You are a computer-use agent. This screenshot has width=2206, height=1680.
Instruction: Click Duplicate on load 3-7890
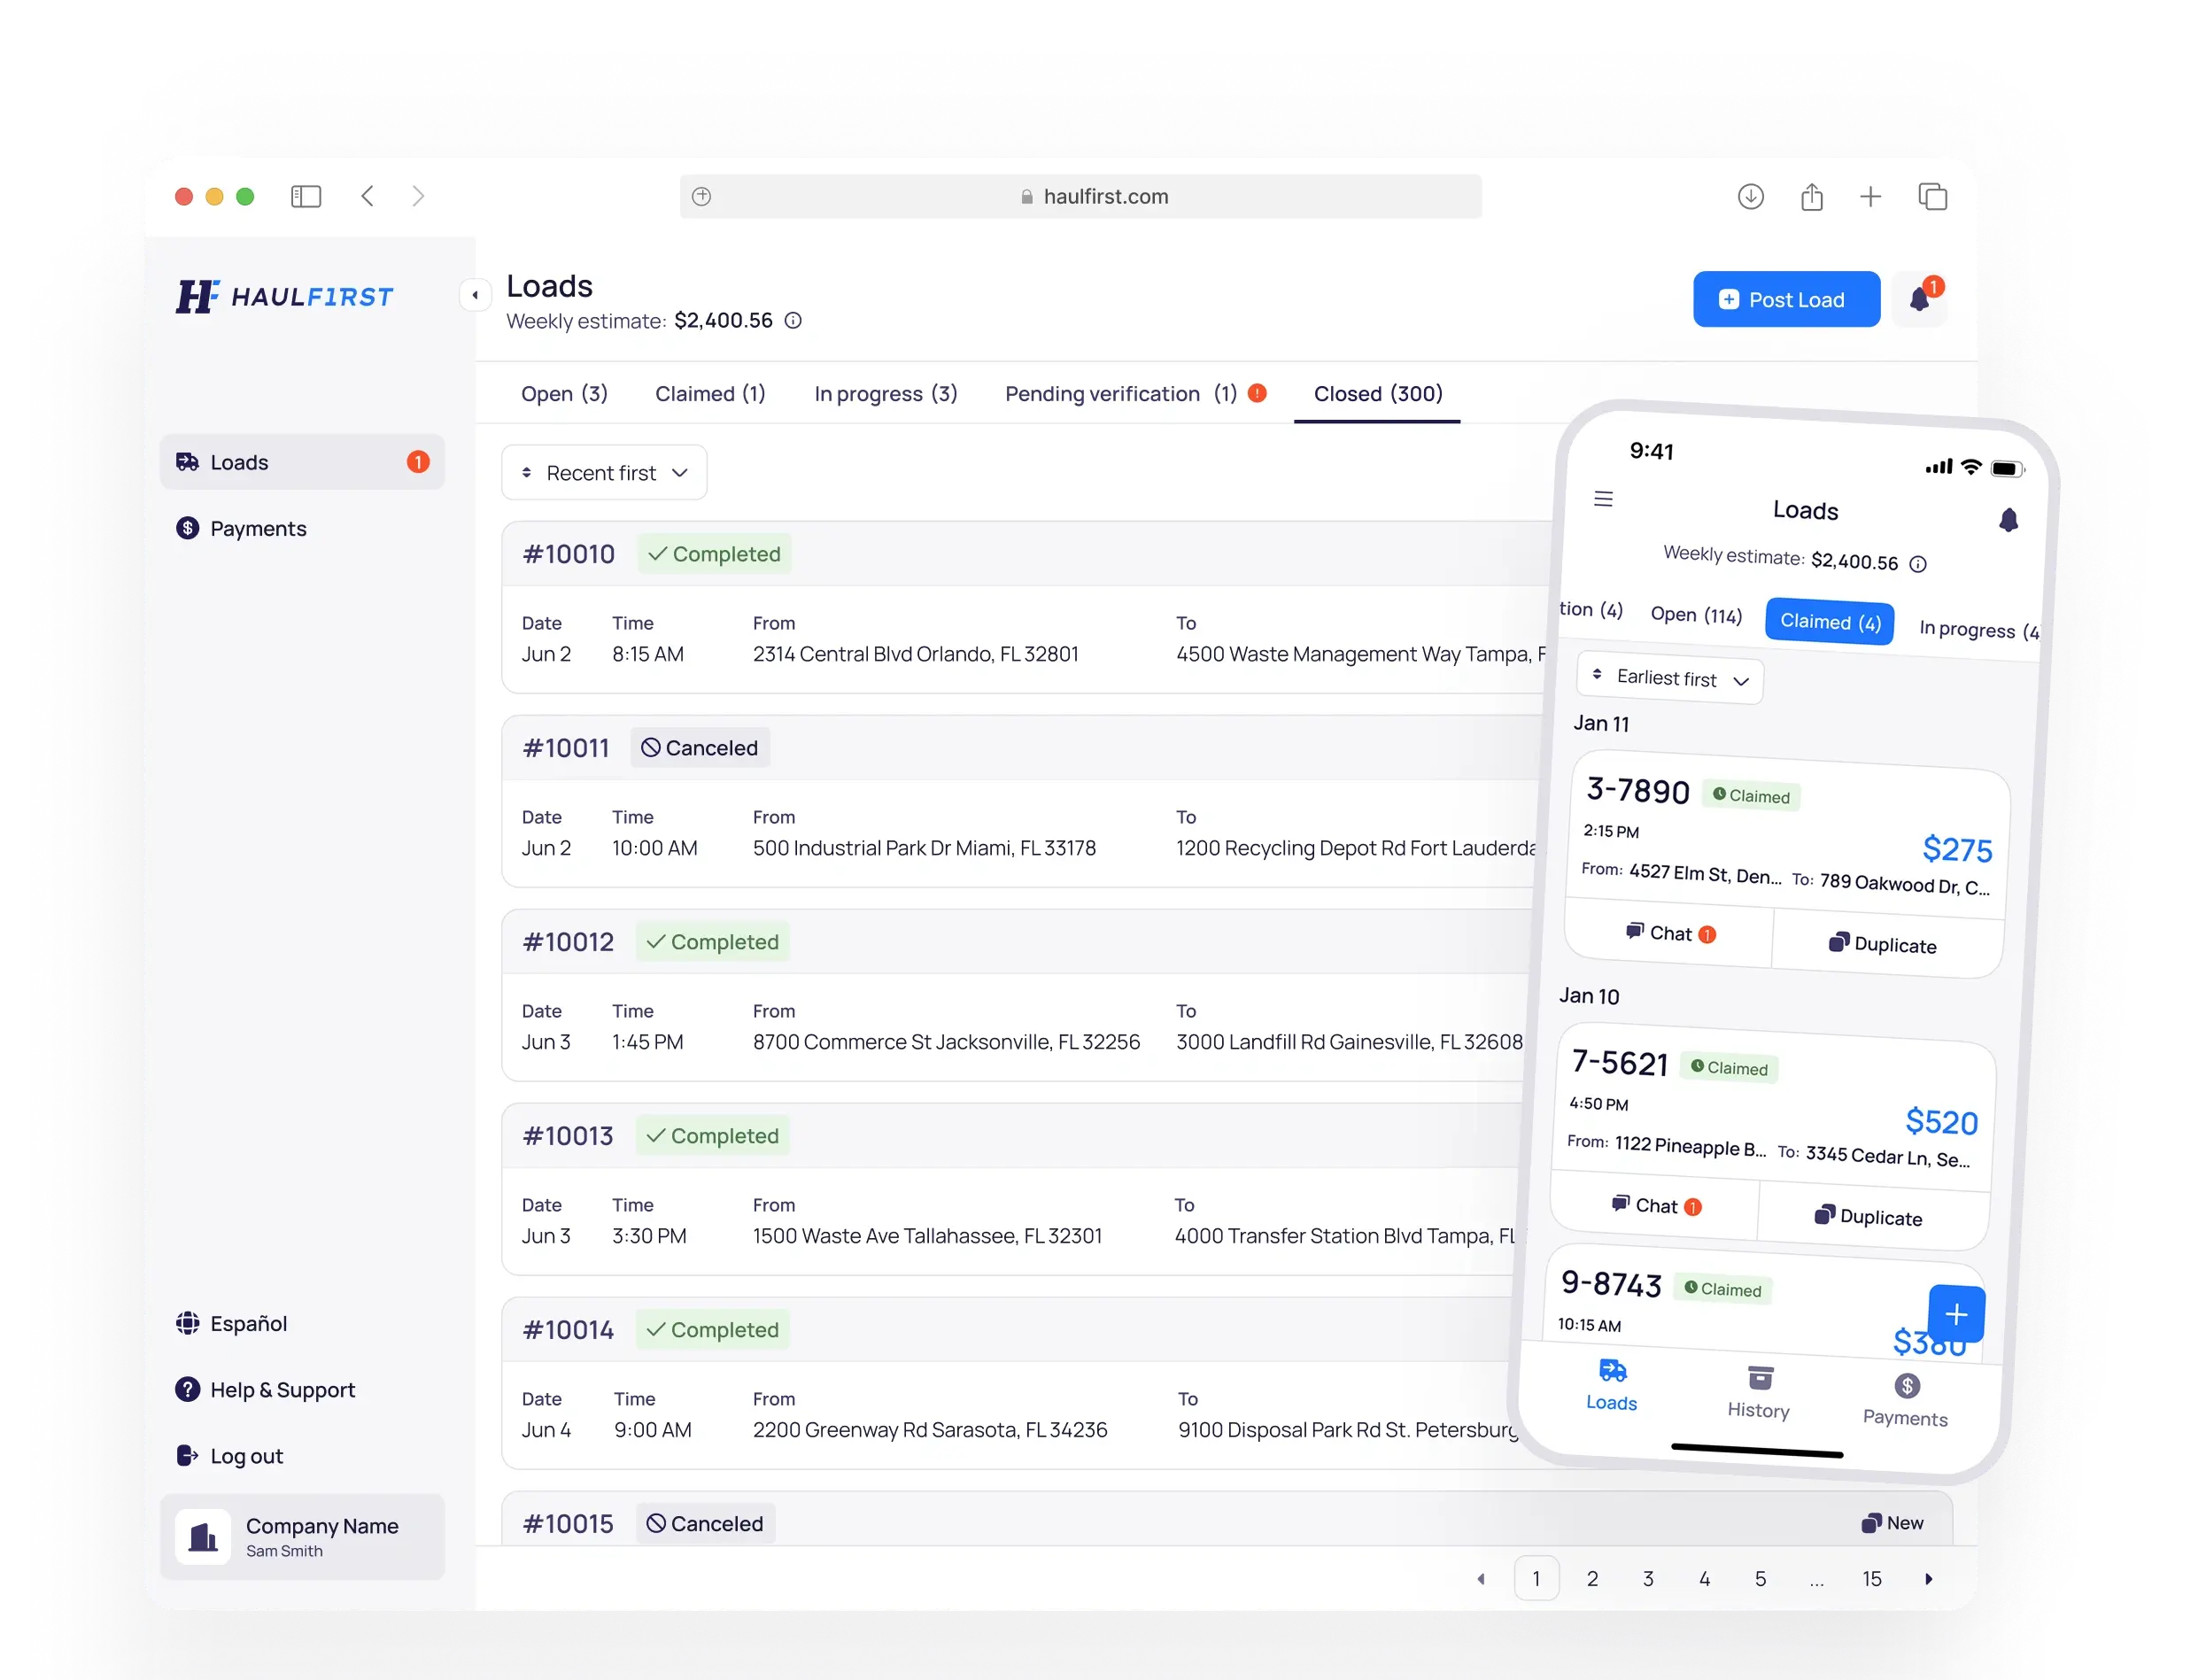[1883, 944]
